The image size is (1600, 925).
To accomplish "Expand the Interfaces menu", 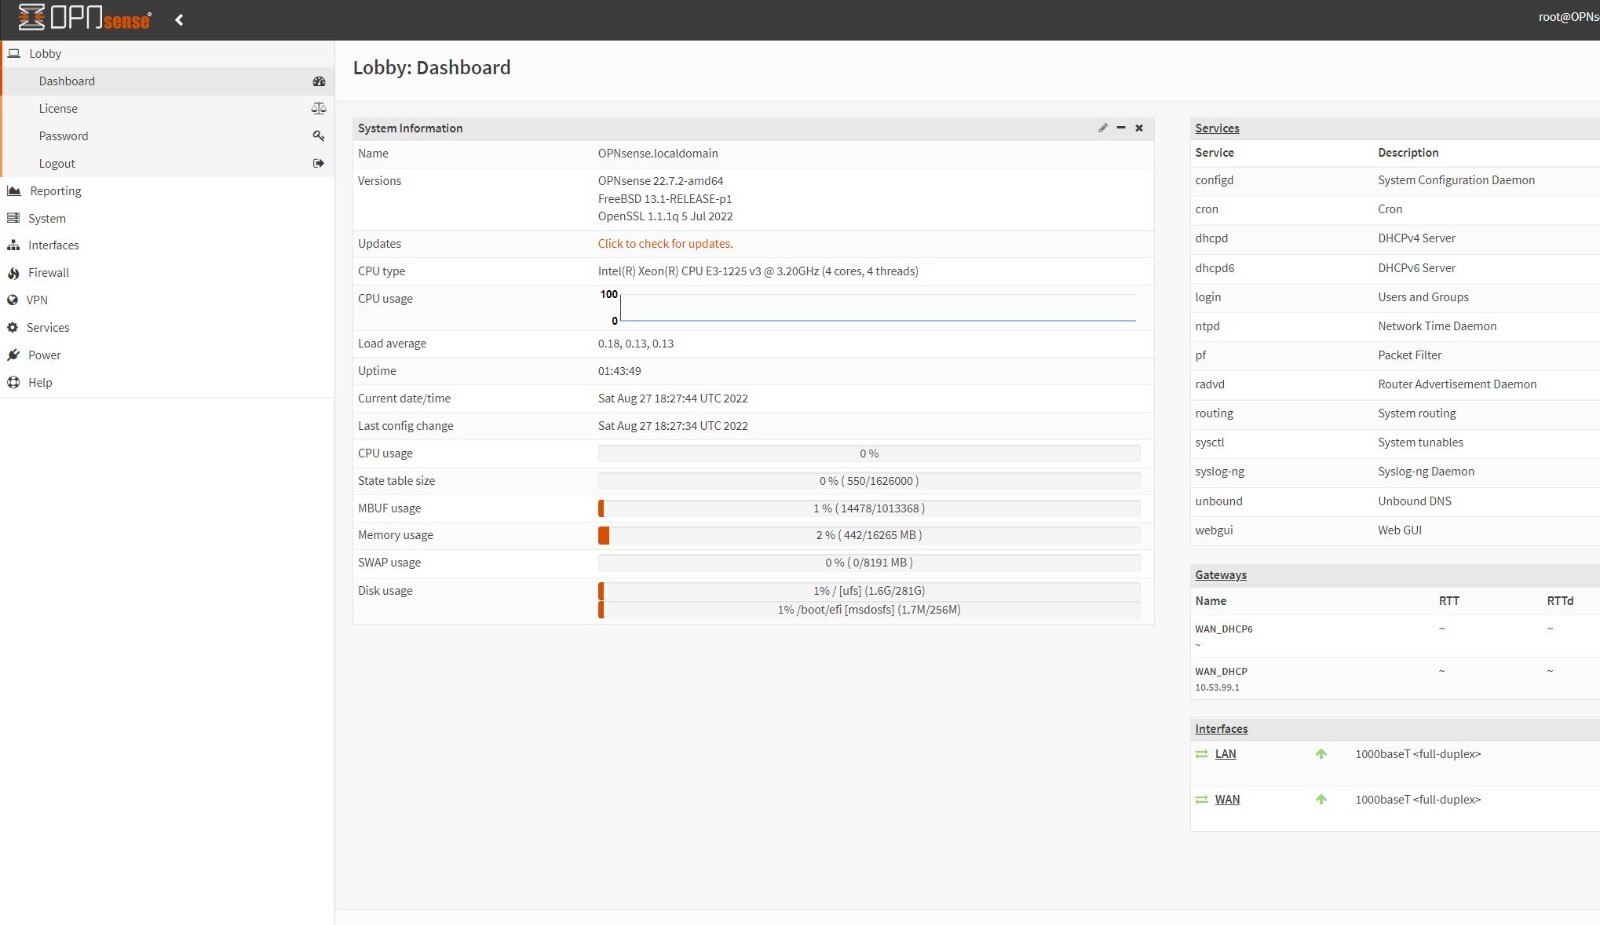I will point(167,245).
